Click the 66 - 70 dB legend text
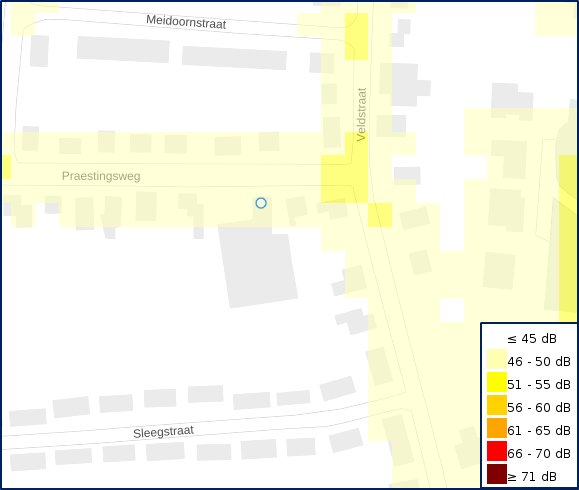Viewport: 579px width, 490px height. [x=539, y=453]
